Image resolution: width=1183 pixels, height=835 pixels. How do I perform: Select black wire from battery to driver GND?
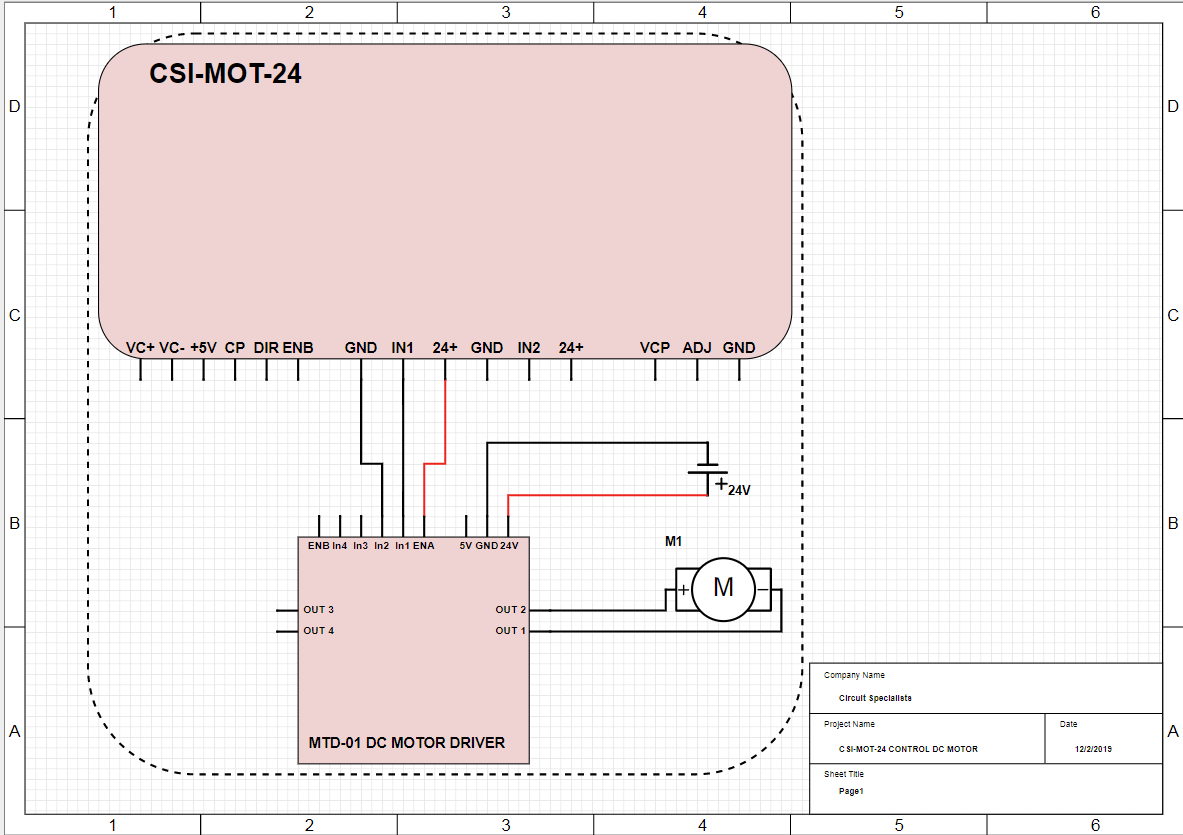(596, 443)
